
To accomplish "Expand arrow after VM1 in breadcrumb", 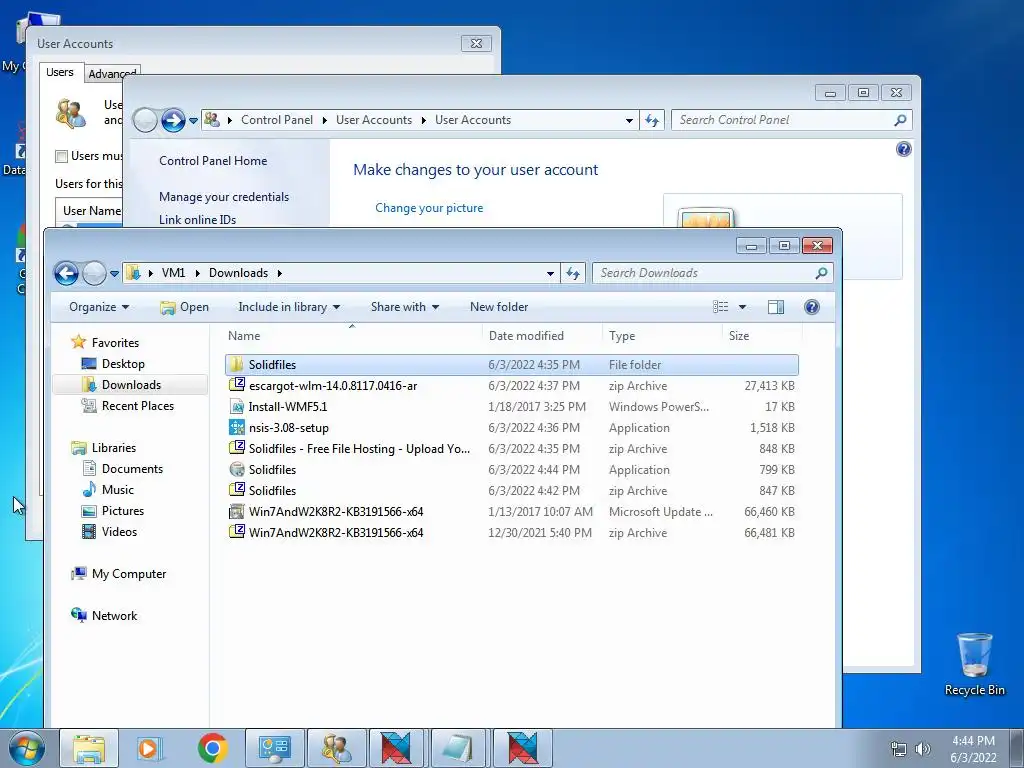I will pyautogui.click(x=197, y=273).
